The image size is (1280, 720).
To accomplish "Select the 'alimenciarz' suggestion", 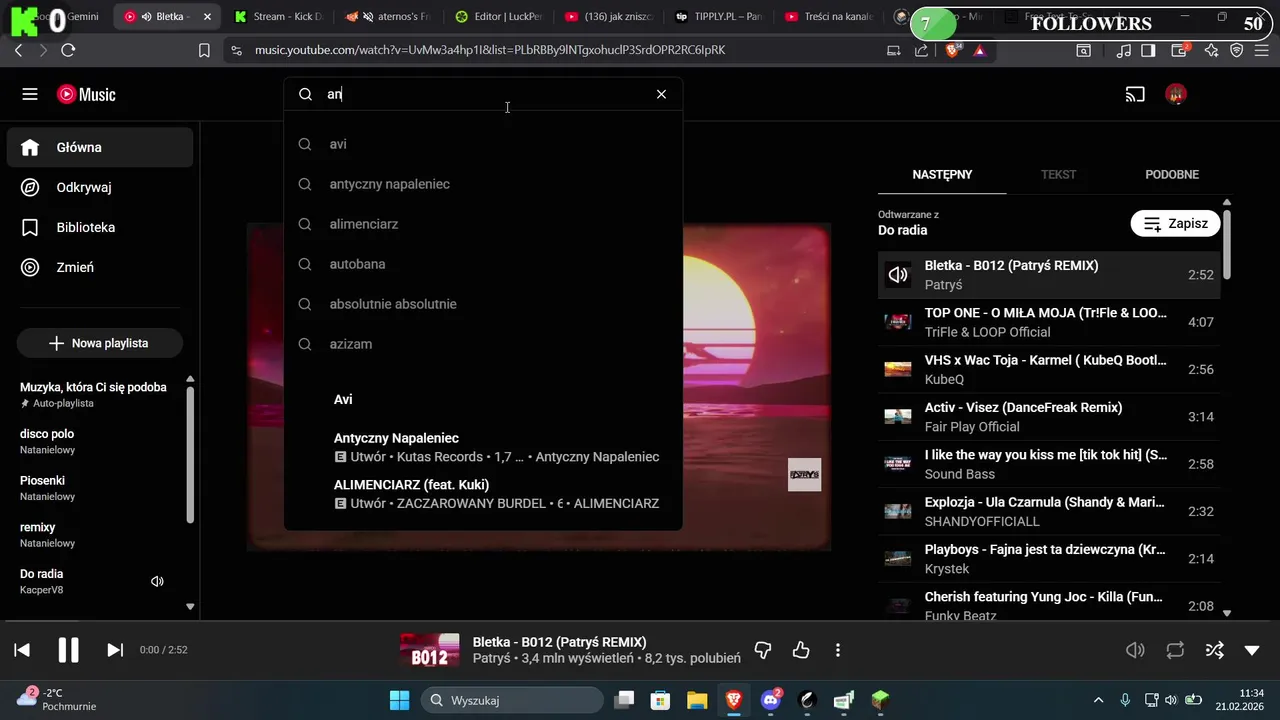I will 483,224.
